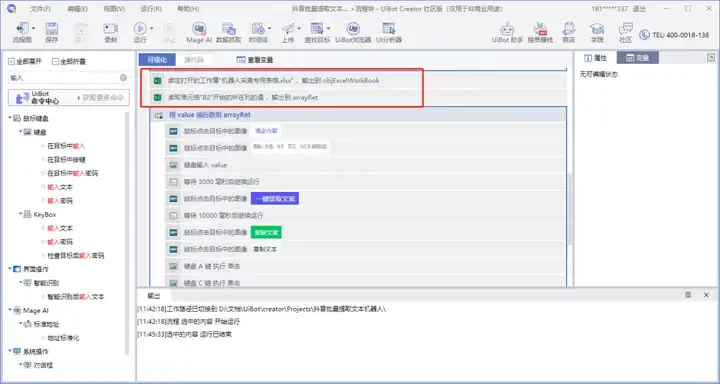This screenshot has height=384, width=720.
Task: Open the 查找目标 dropdown arrow
Action: [x=329, y=28]
